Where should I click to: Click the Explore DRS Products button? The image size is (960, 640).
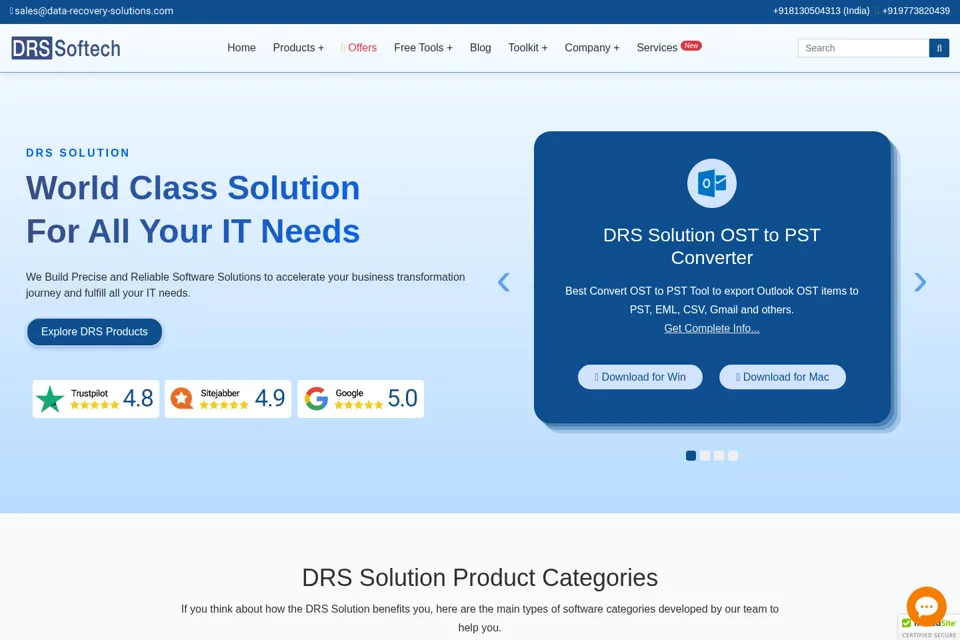(94, 331)
